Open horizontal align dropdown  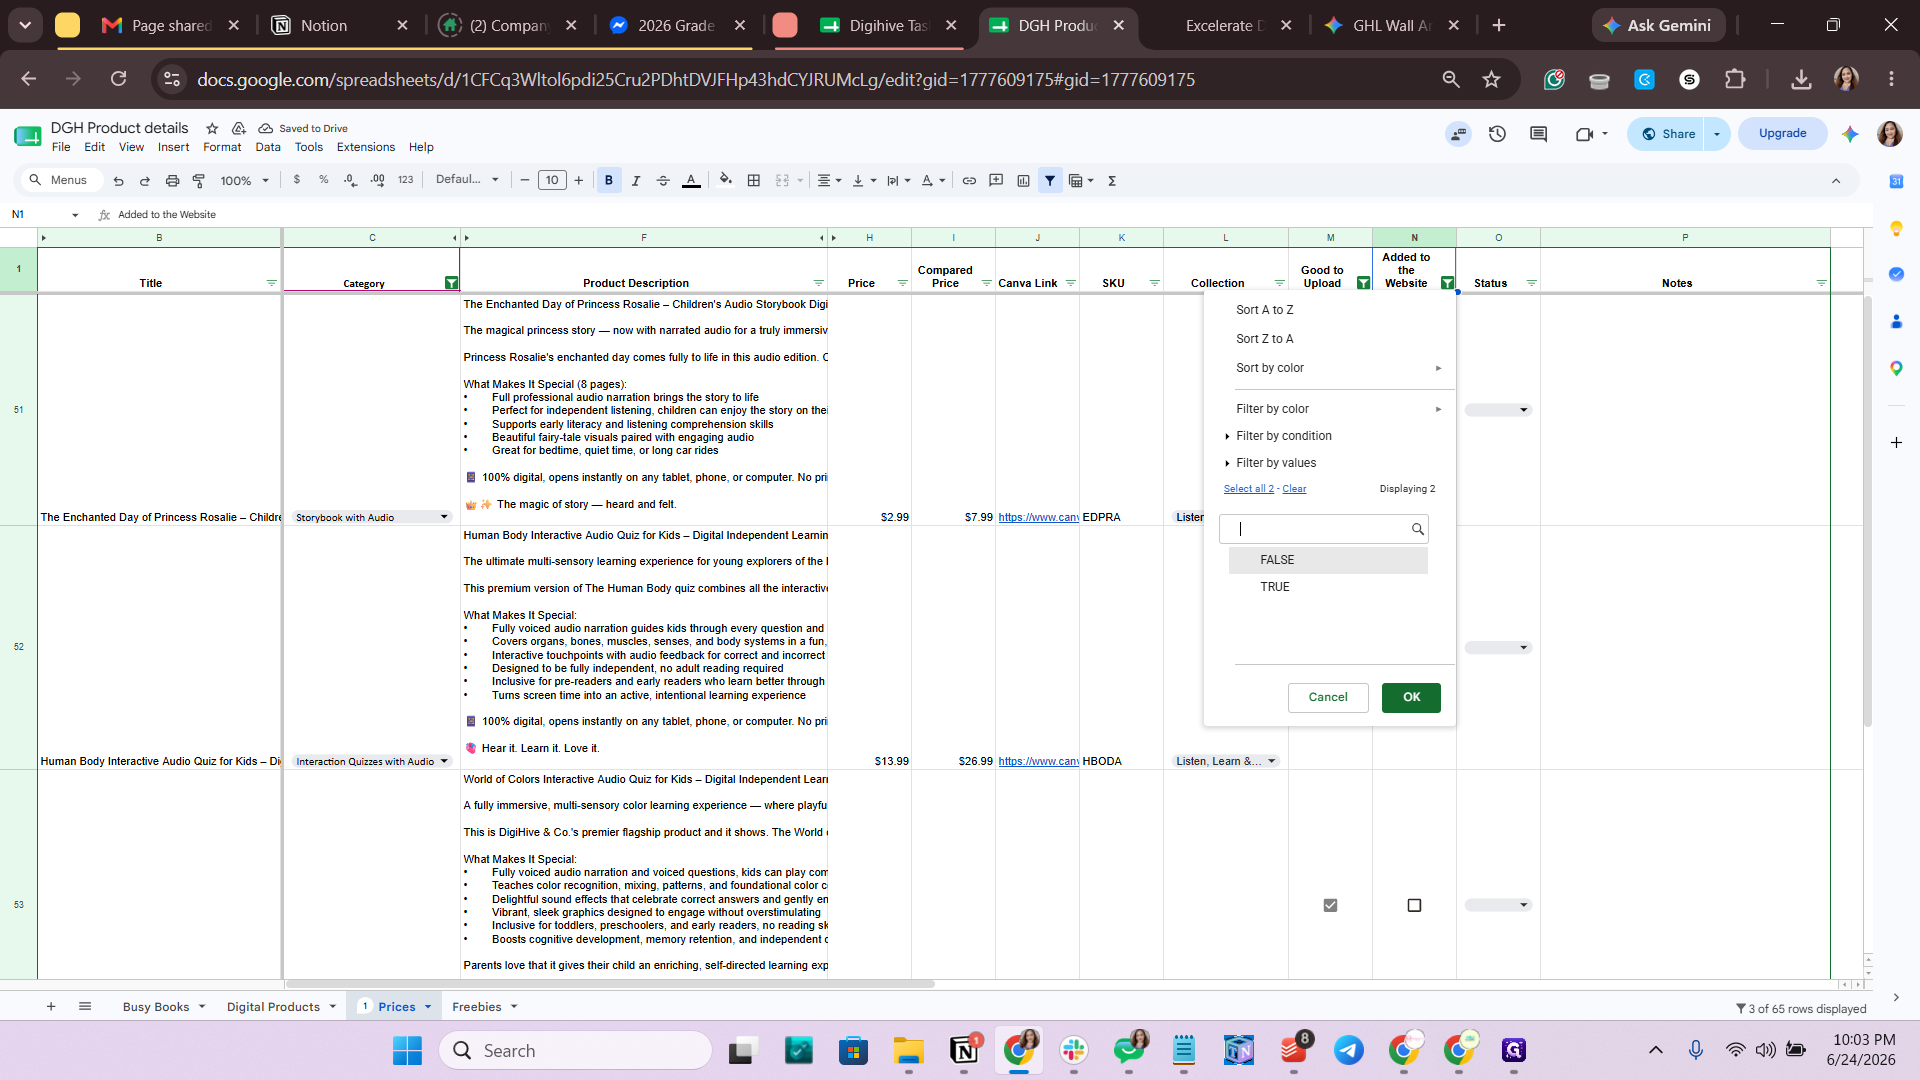[829, 181]
